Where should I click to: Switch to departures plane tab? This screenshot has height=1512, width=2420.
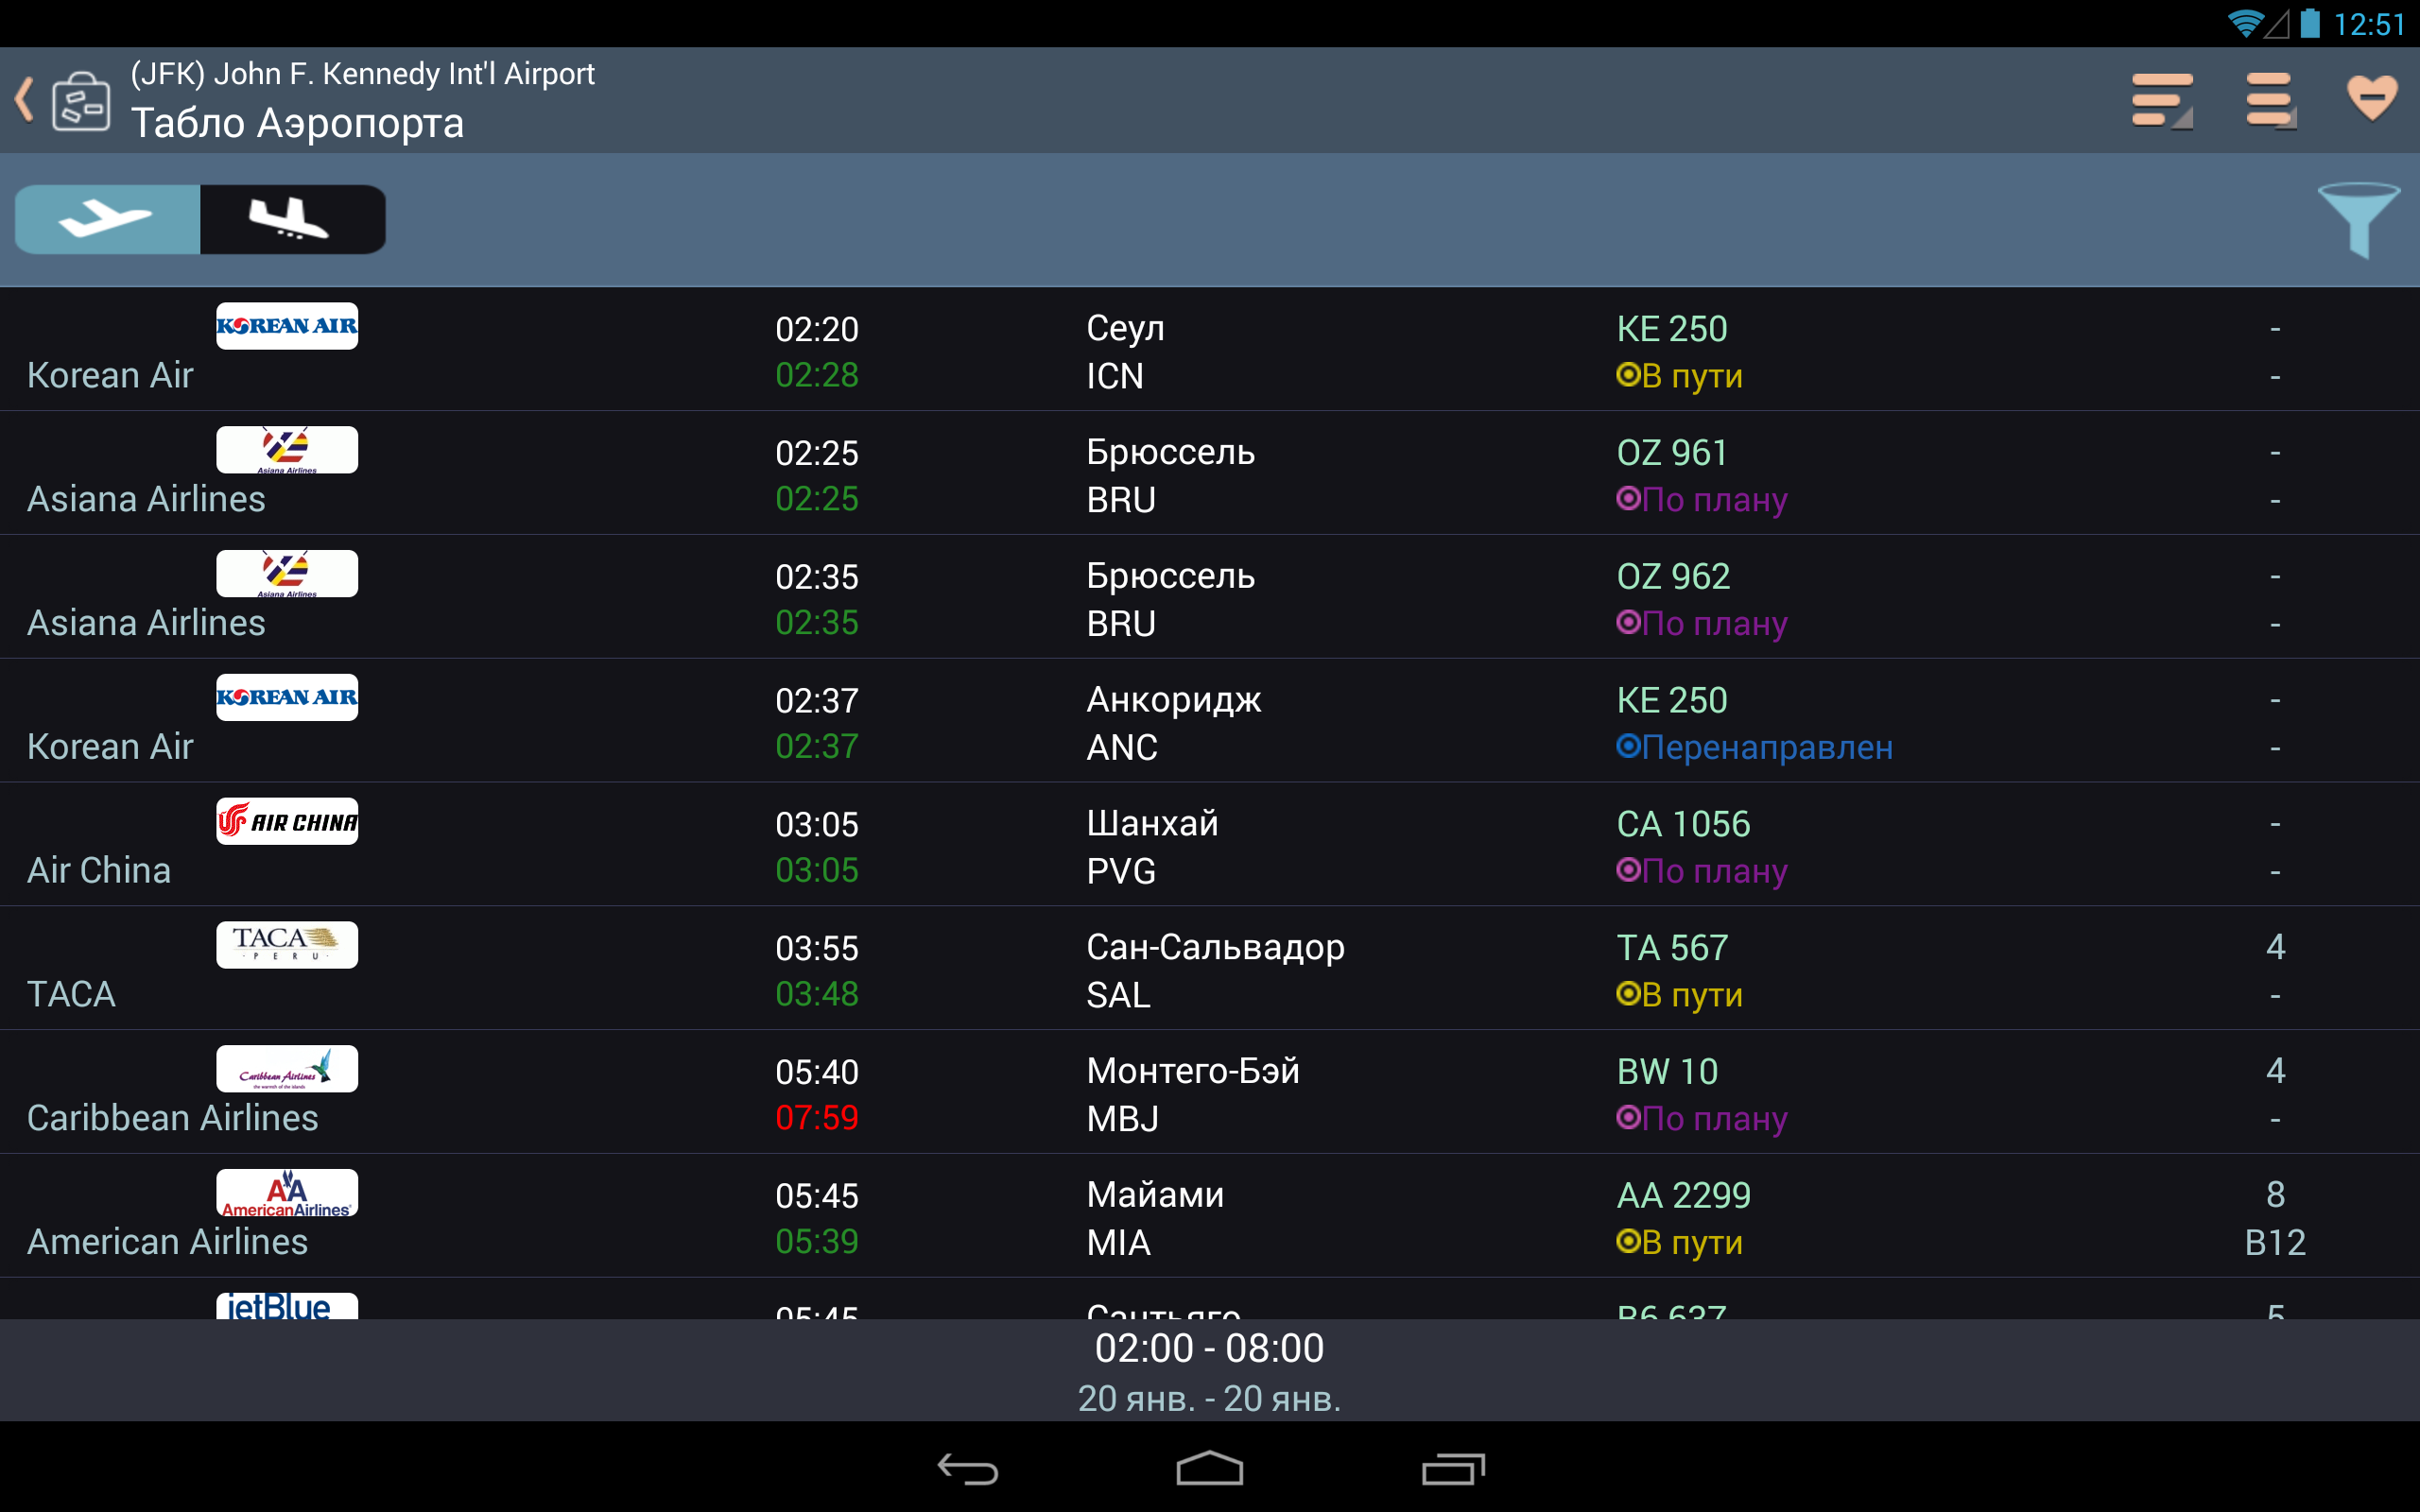107,219
